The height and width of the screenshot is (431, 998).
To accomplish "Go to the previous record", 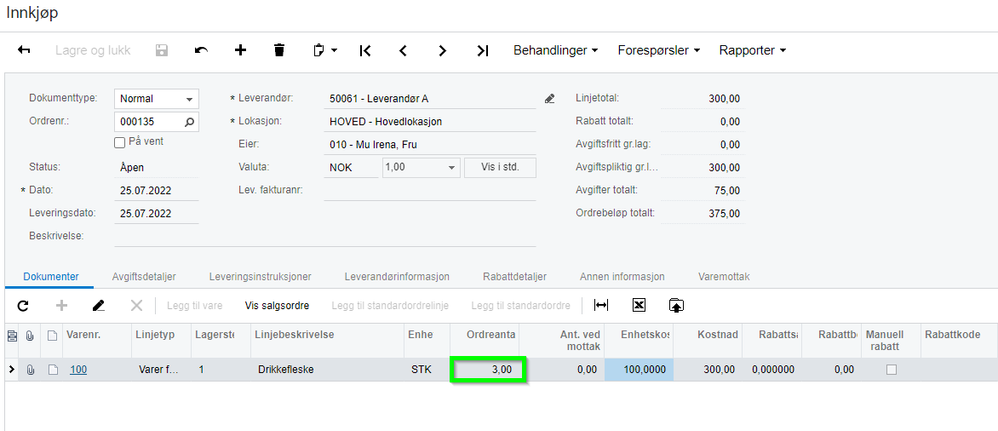I will click(x=403, y=50).
